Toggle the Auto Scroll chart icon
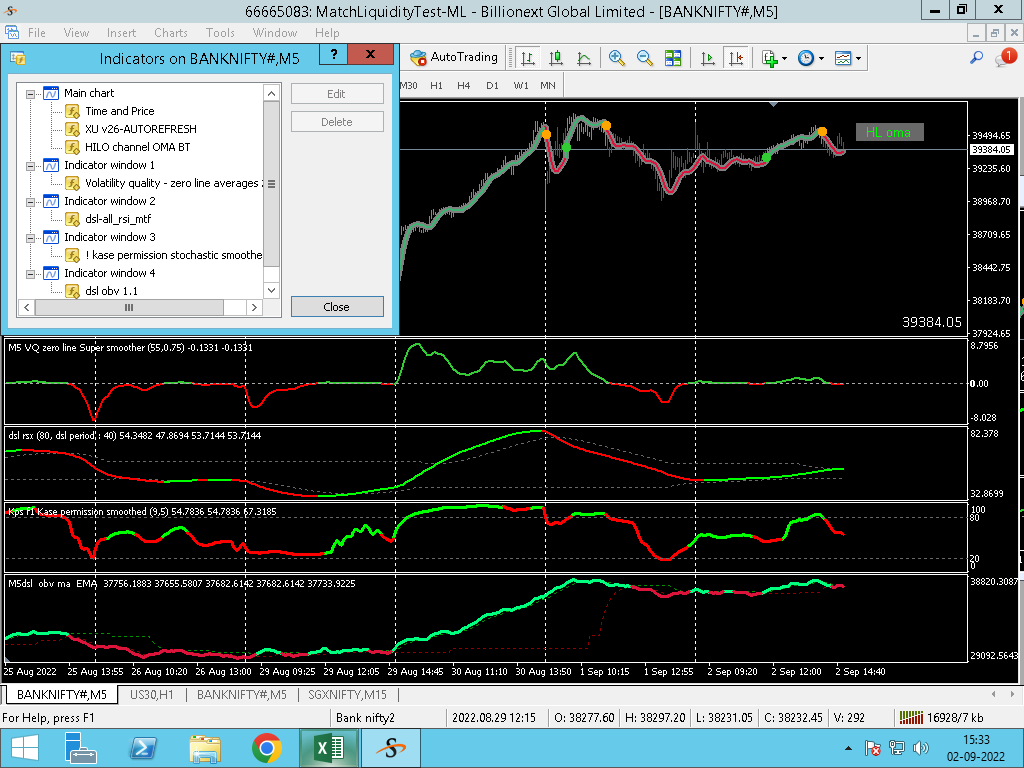 (708, 58)
